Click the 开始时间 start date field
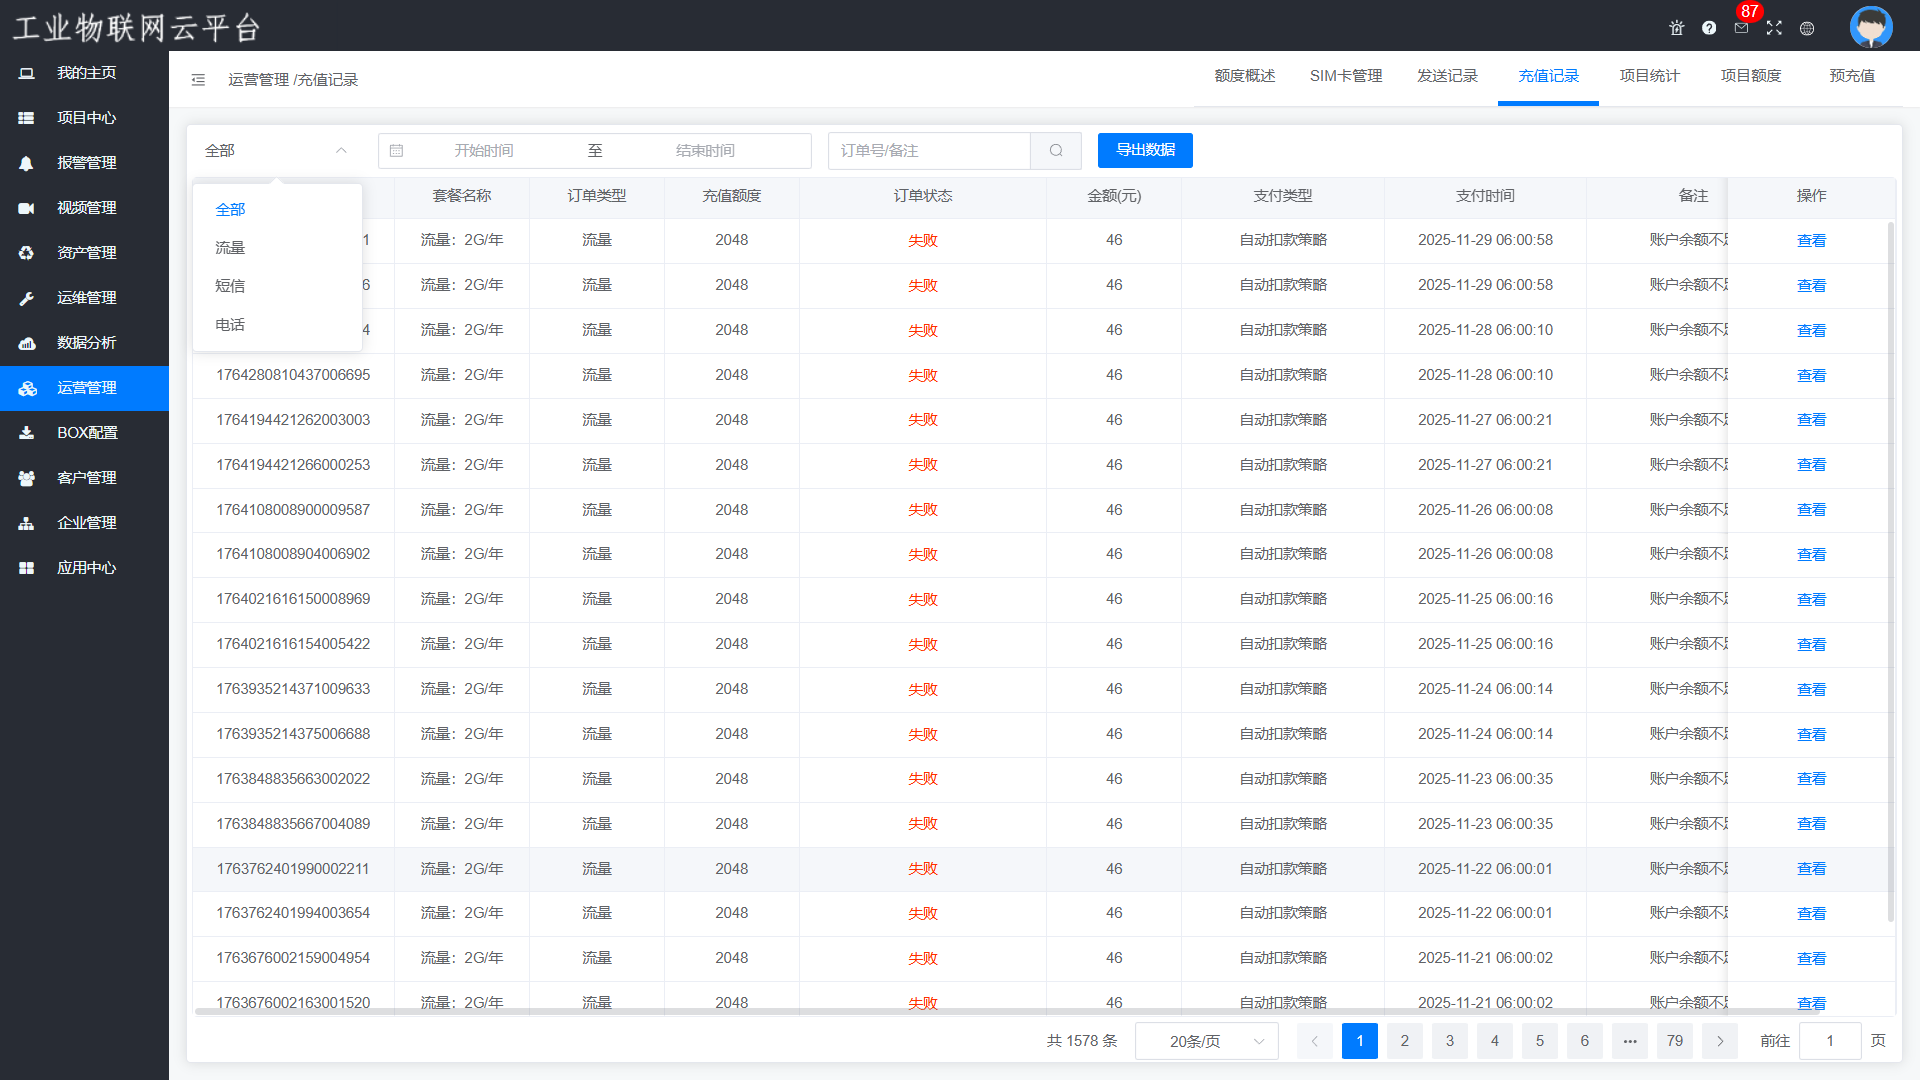 tap(484, 151)
